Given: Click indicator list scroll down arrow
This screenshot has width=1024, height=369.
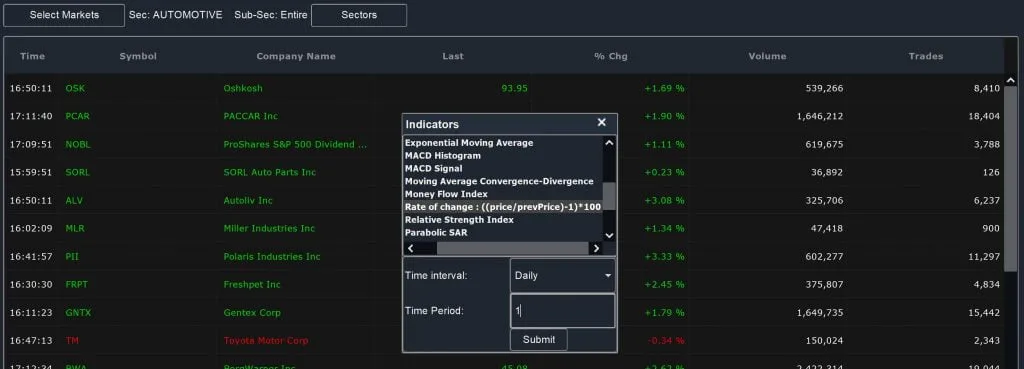Looking at the screenshot, I should (609, 235).
